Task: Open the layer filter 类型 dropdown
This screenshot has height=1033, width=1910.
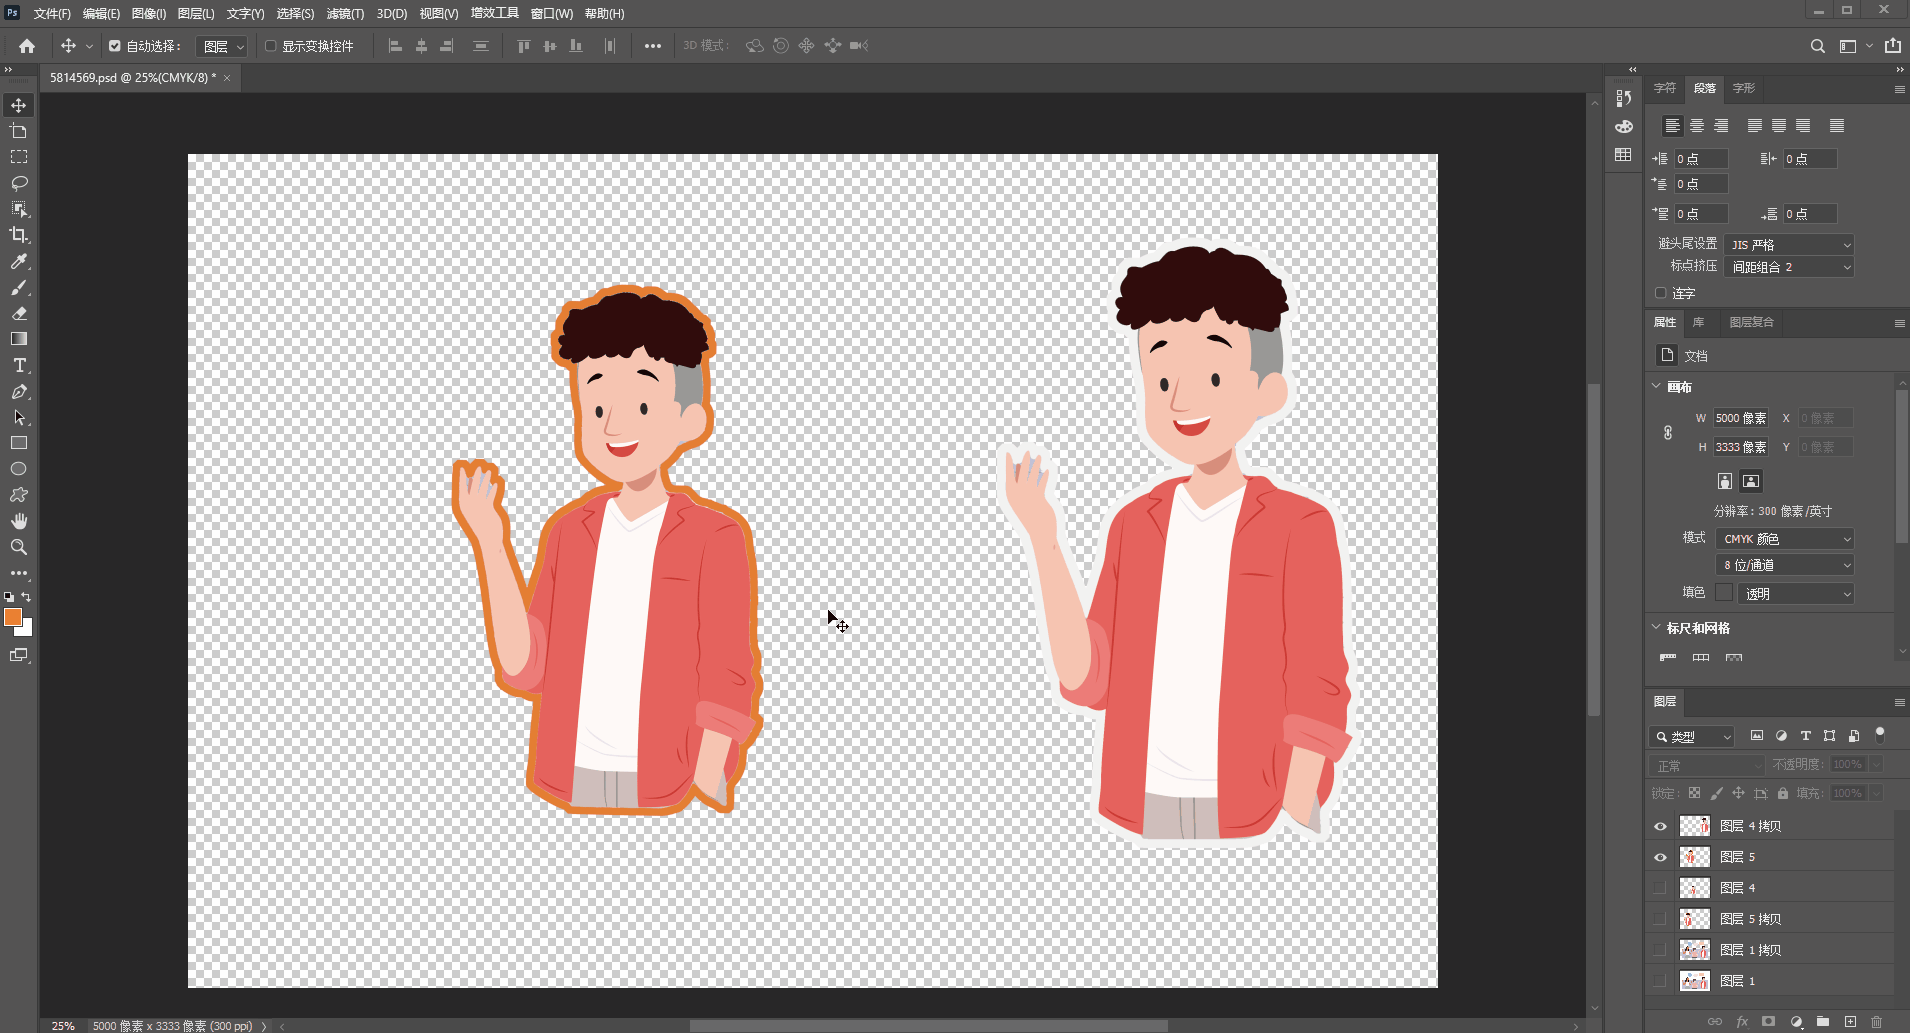Action: pyautogui.click(x=1691, y=736)
